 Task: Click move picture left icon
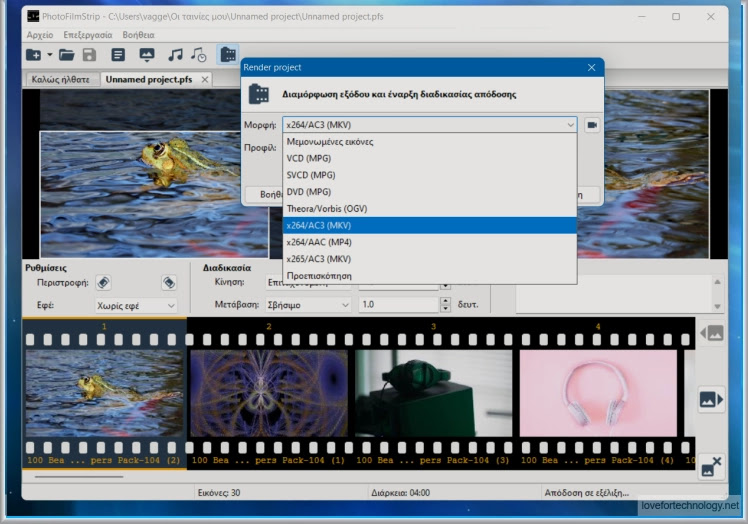click(x=711, y=333)
